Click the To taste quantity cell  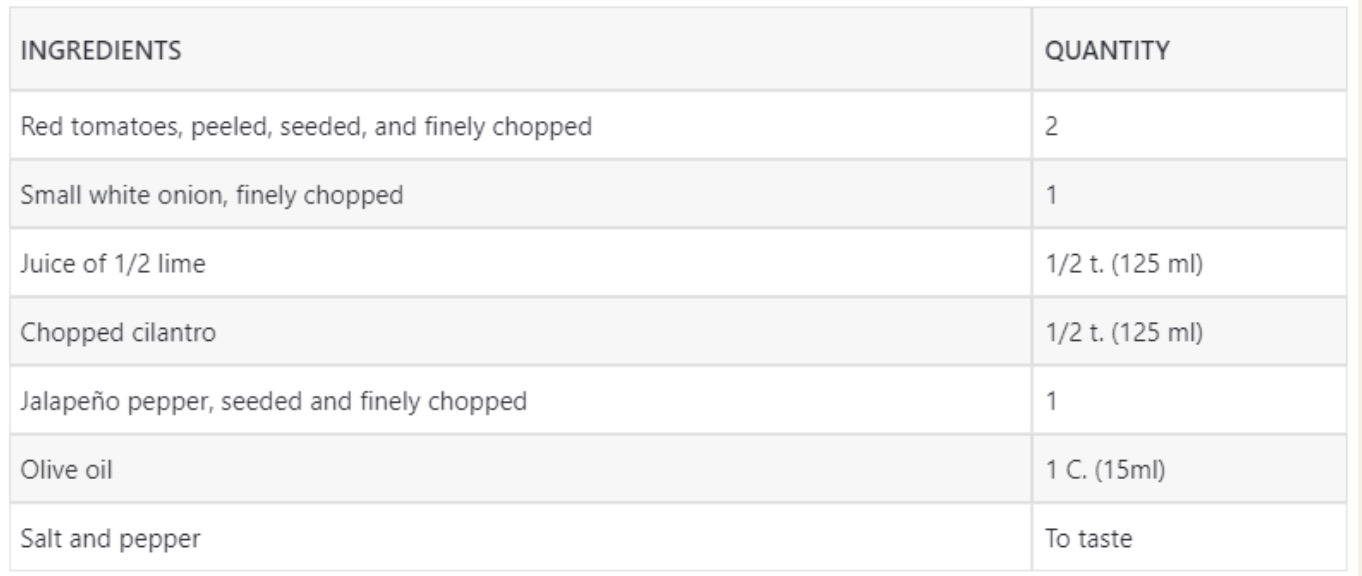click(x=1088, y=538)
